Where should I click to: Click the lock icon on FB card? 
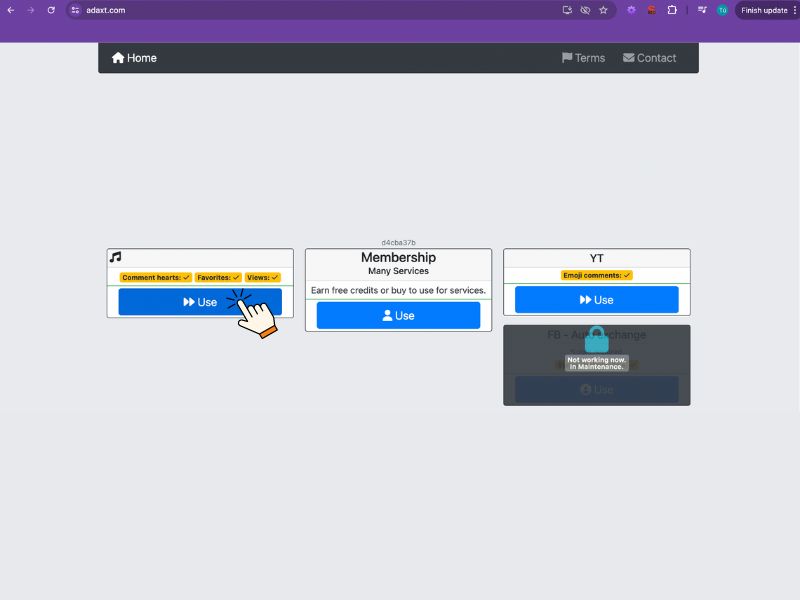point(597,340)
